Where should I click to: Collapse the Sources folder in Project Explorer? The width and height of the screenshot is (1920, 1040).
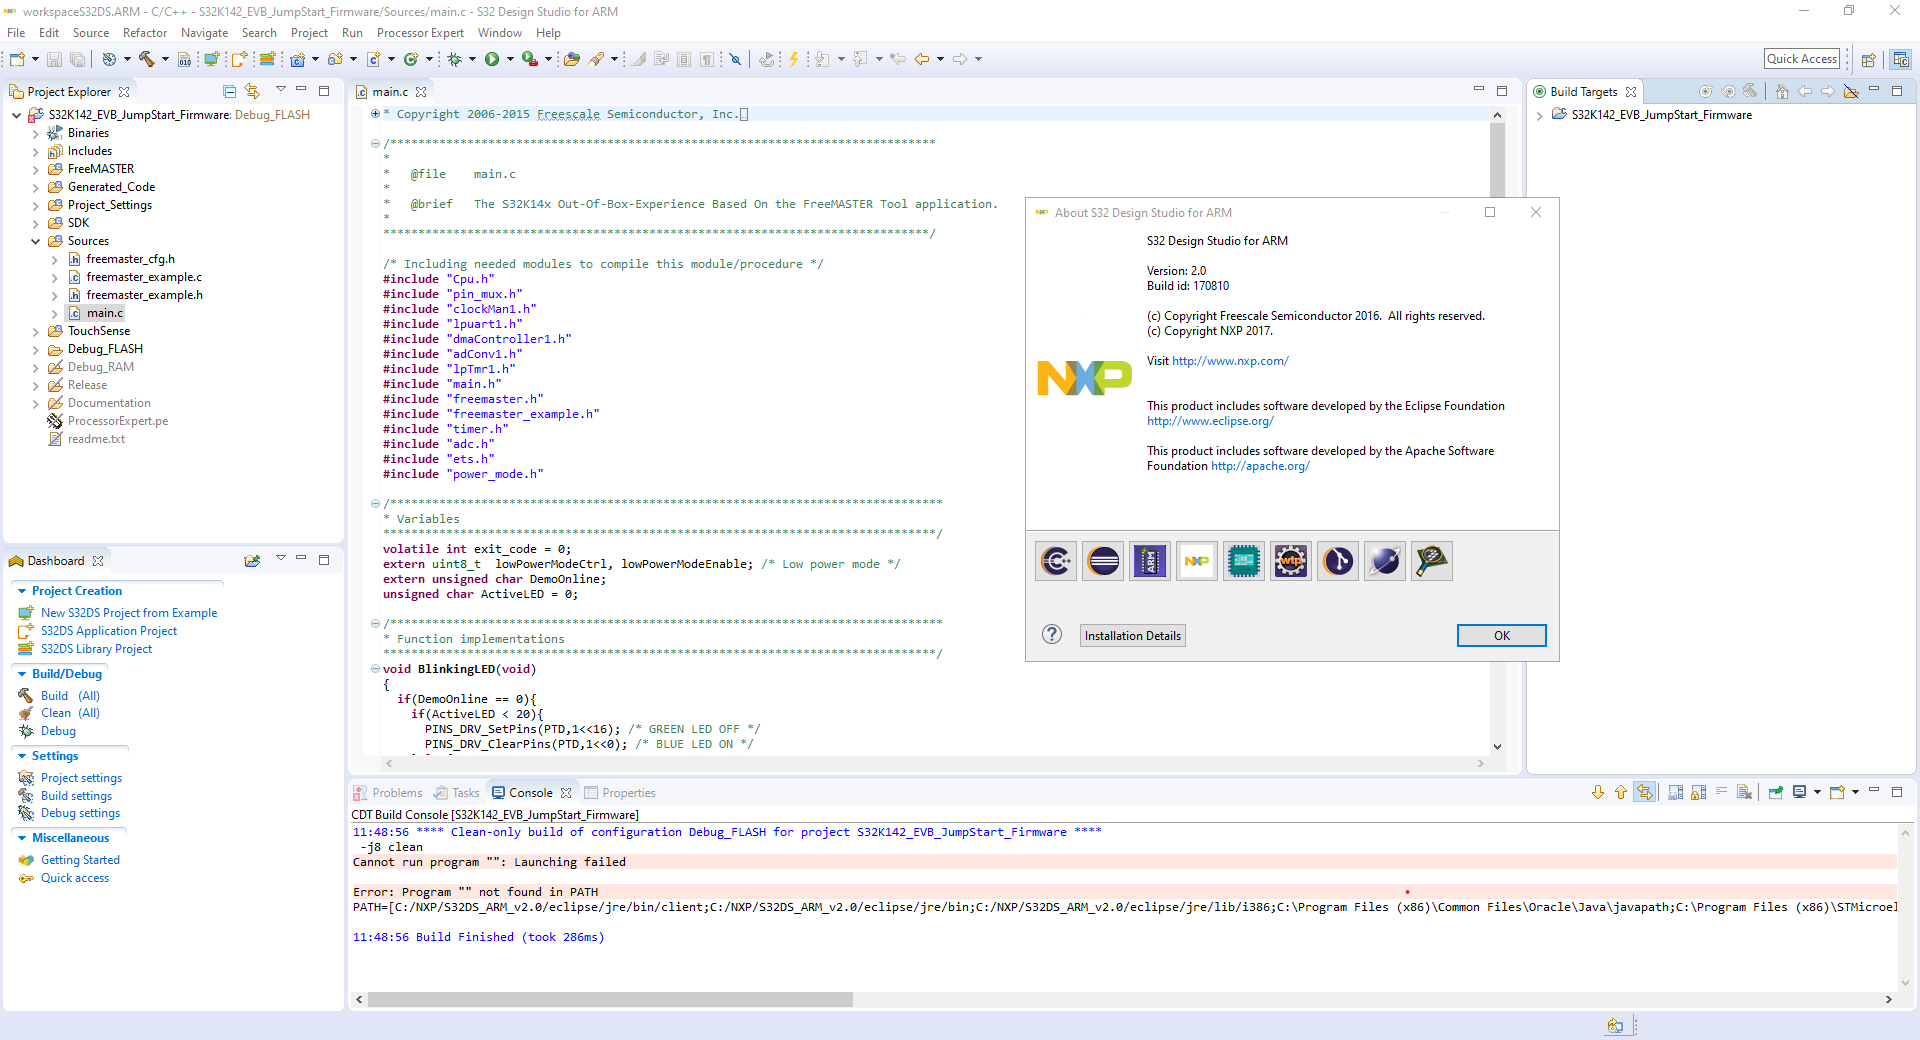coord(35,241)
